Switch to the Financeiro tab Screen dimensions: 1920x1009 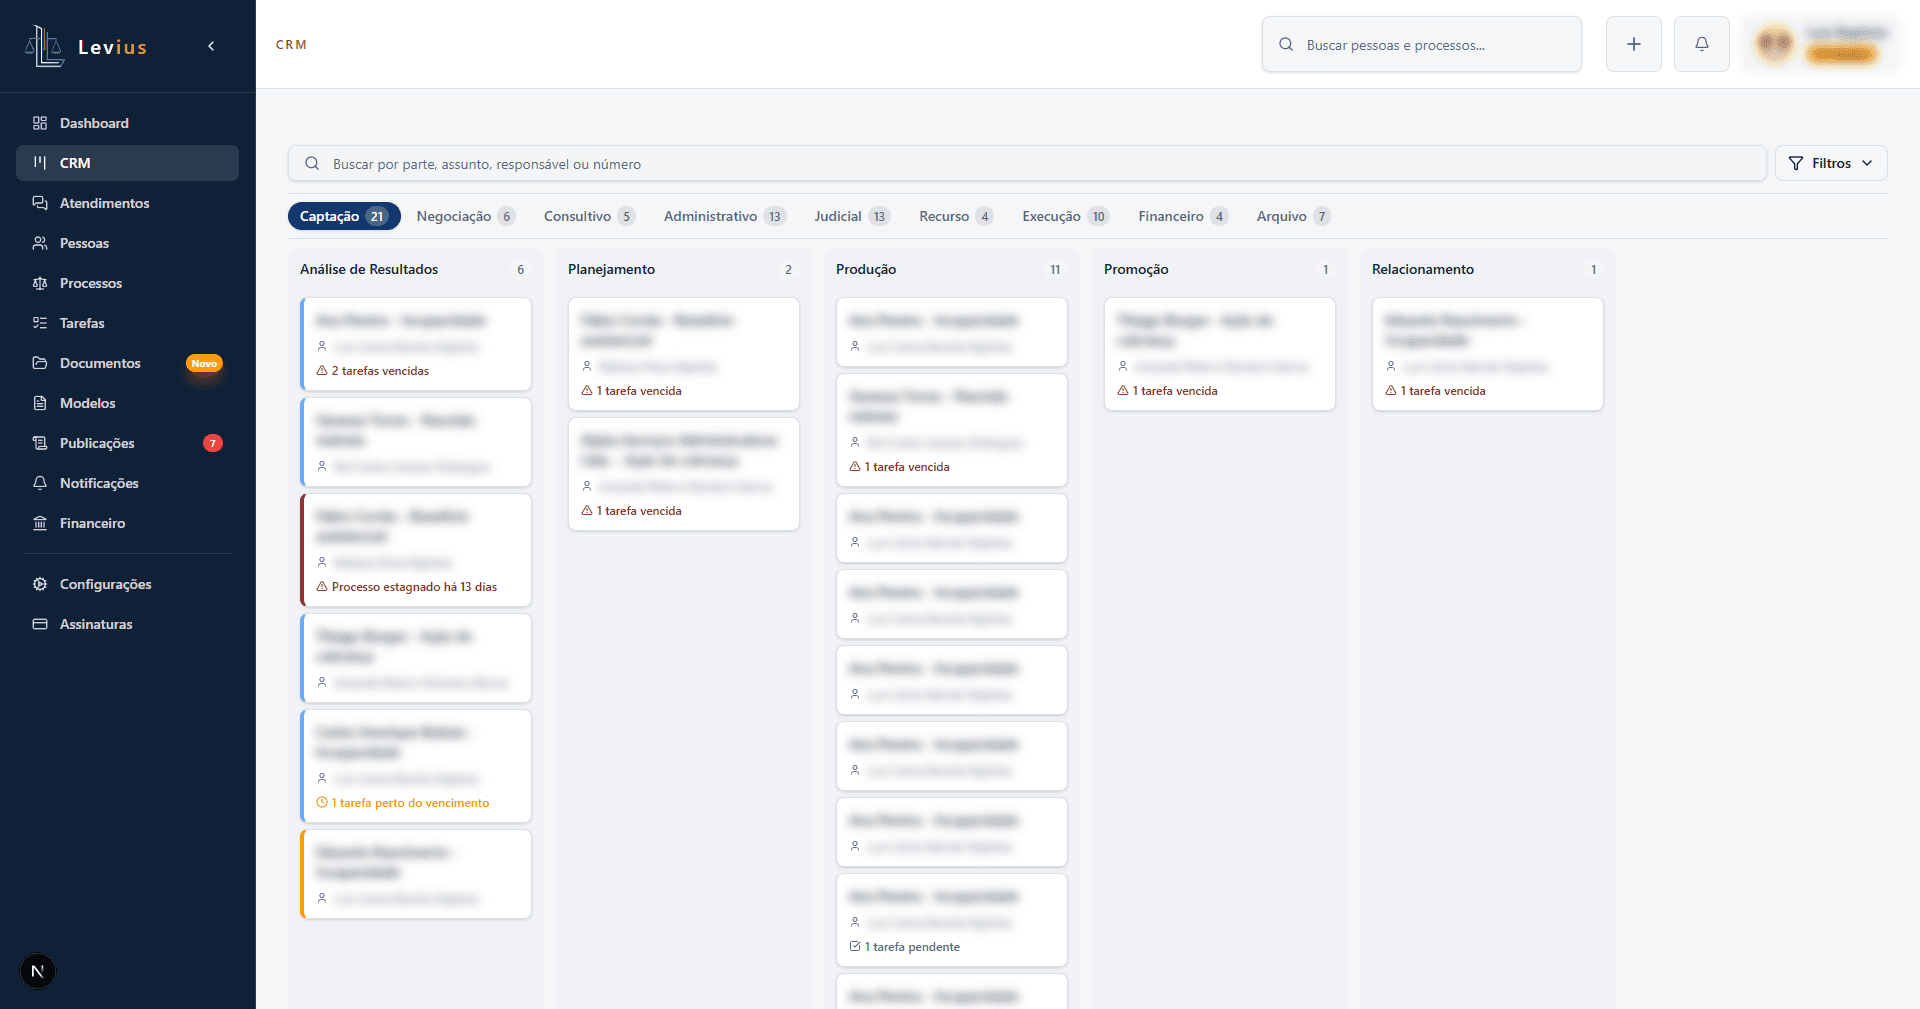(1183, 216)
